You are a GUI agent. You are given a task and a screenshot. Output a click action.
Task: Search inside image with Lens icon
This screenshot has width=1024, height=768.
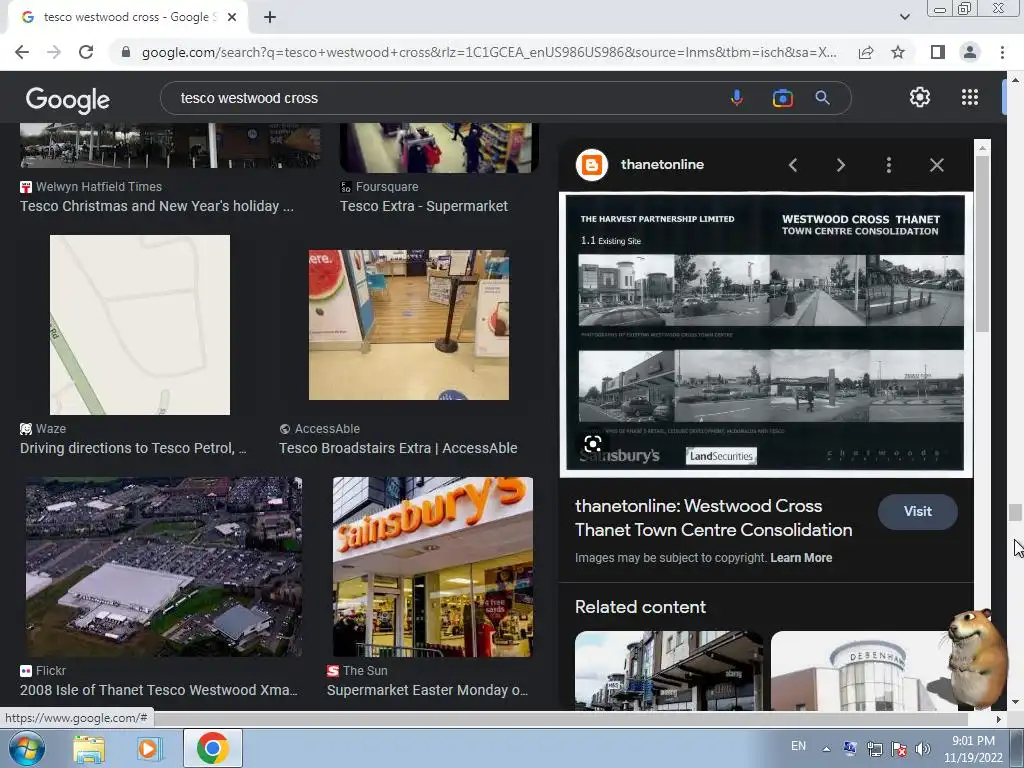592,445
